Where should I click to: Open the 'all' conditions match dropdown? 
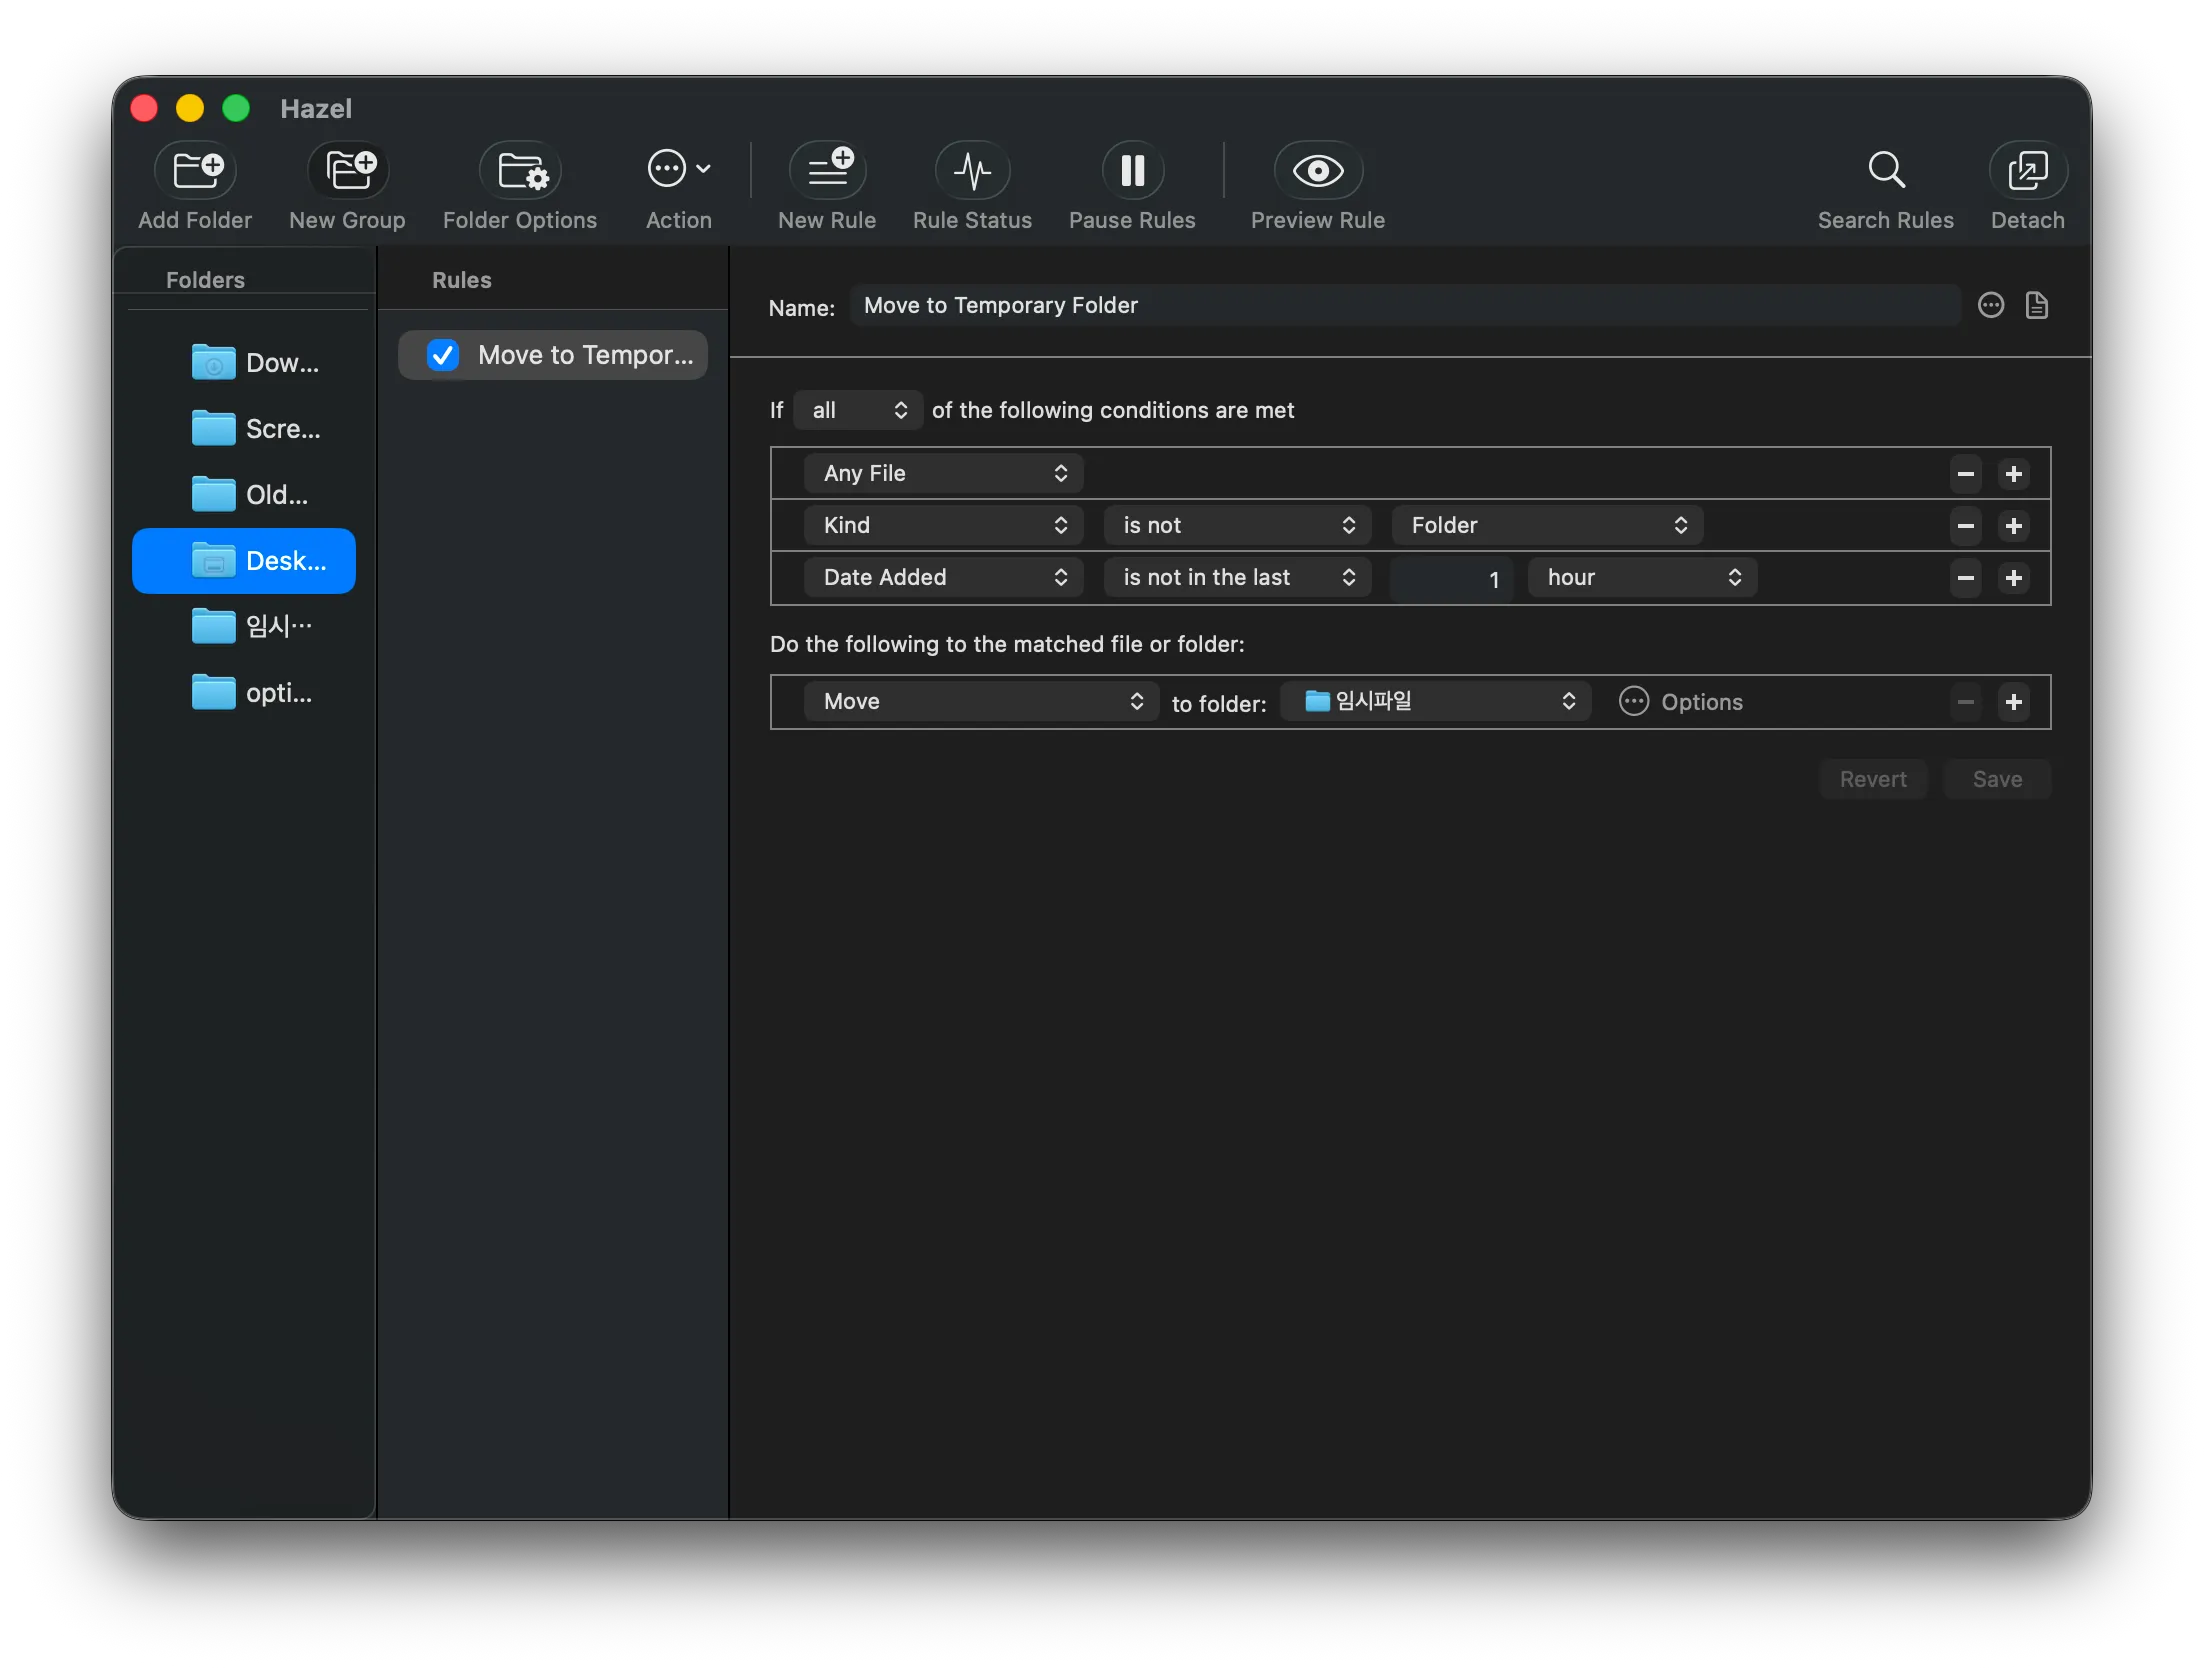click(858, 410)
